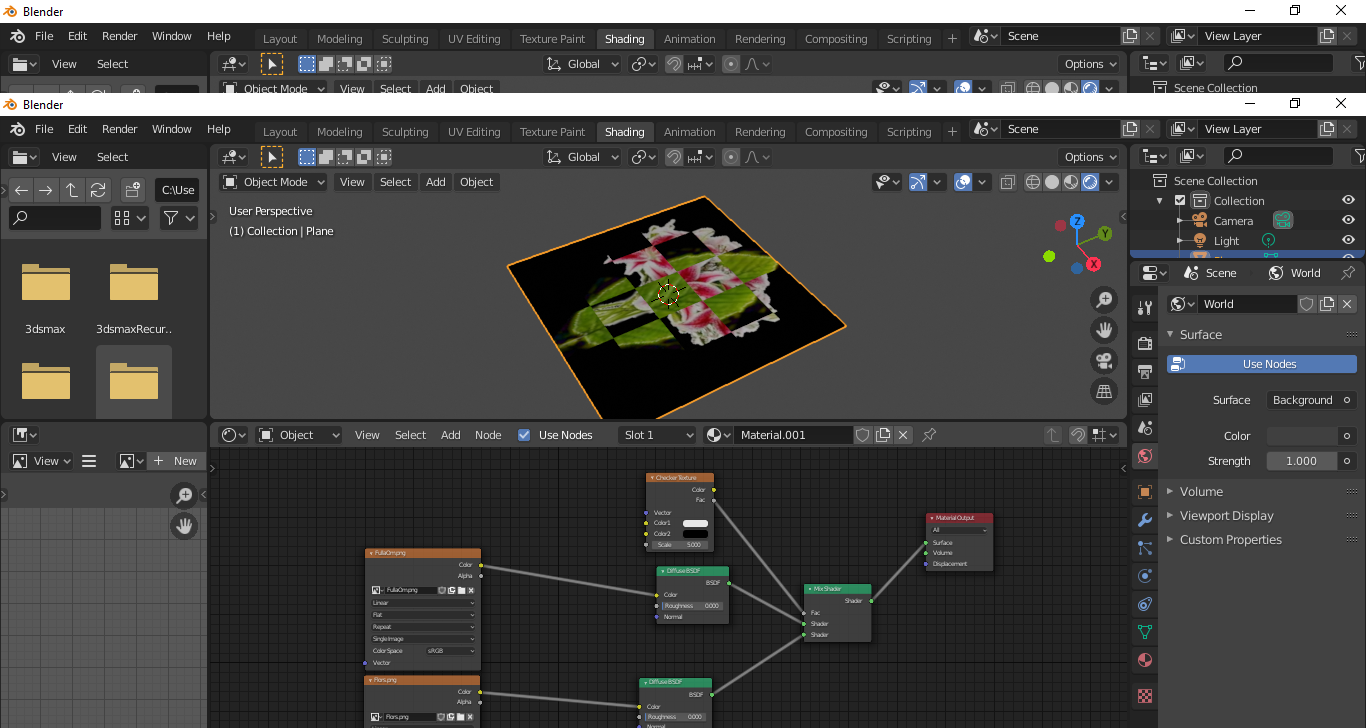Click fake user shield beside Material.001
This screenshot has height=728, width=1366.
862,435
